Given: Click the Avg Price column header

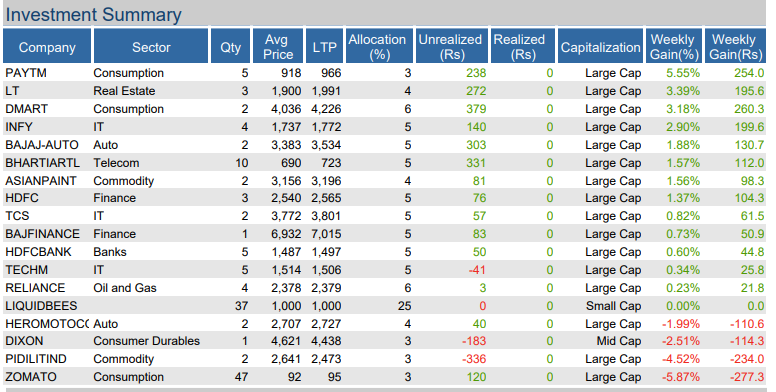Looking at the screenshot, I should coord(278,46).
